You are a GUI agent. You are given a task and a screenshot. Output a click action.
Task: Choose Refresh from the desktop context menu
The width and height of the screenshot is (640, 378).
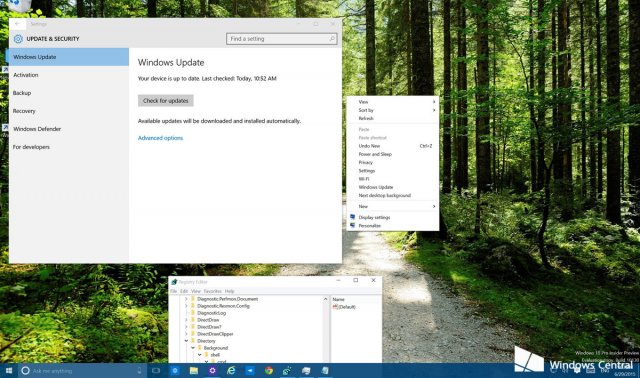(393, 118)
